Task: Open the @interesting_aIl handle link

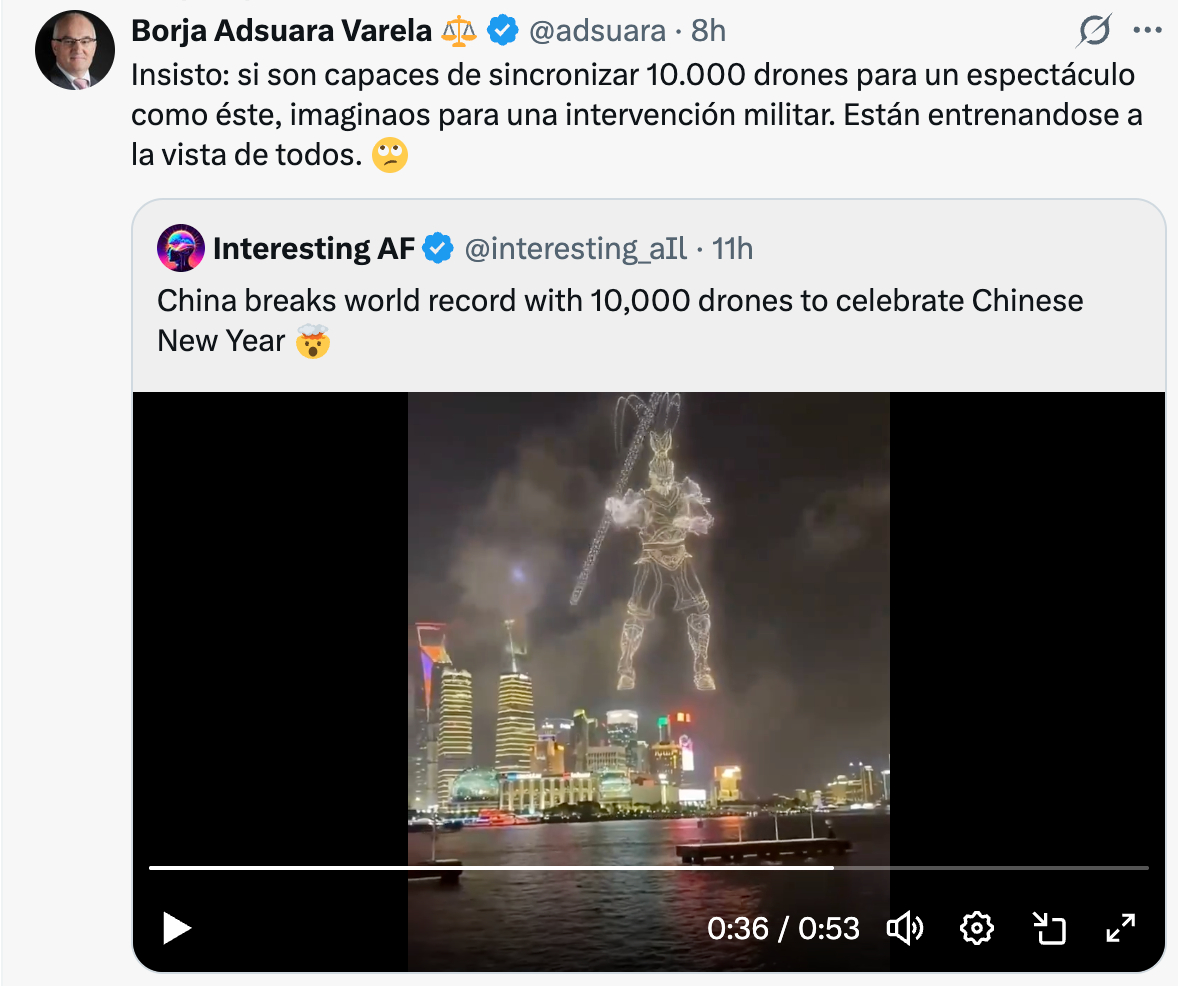Action: pos(575,248)
